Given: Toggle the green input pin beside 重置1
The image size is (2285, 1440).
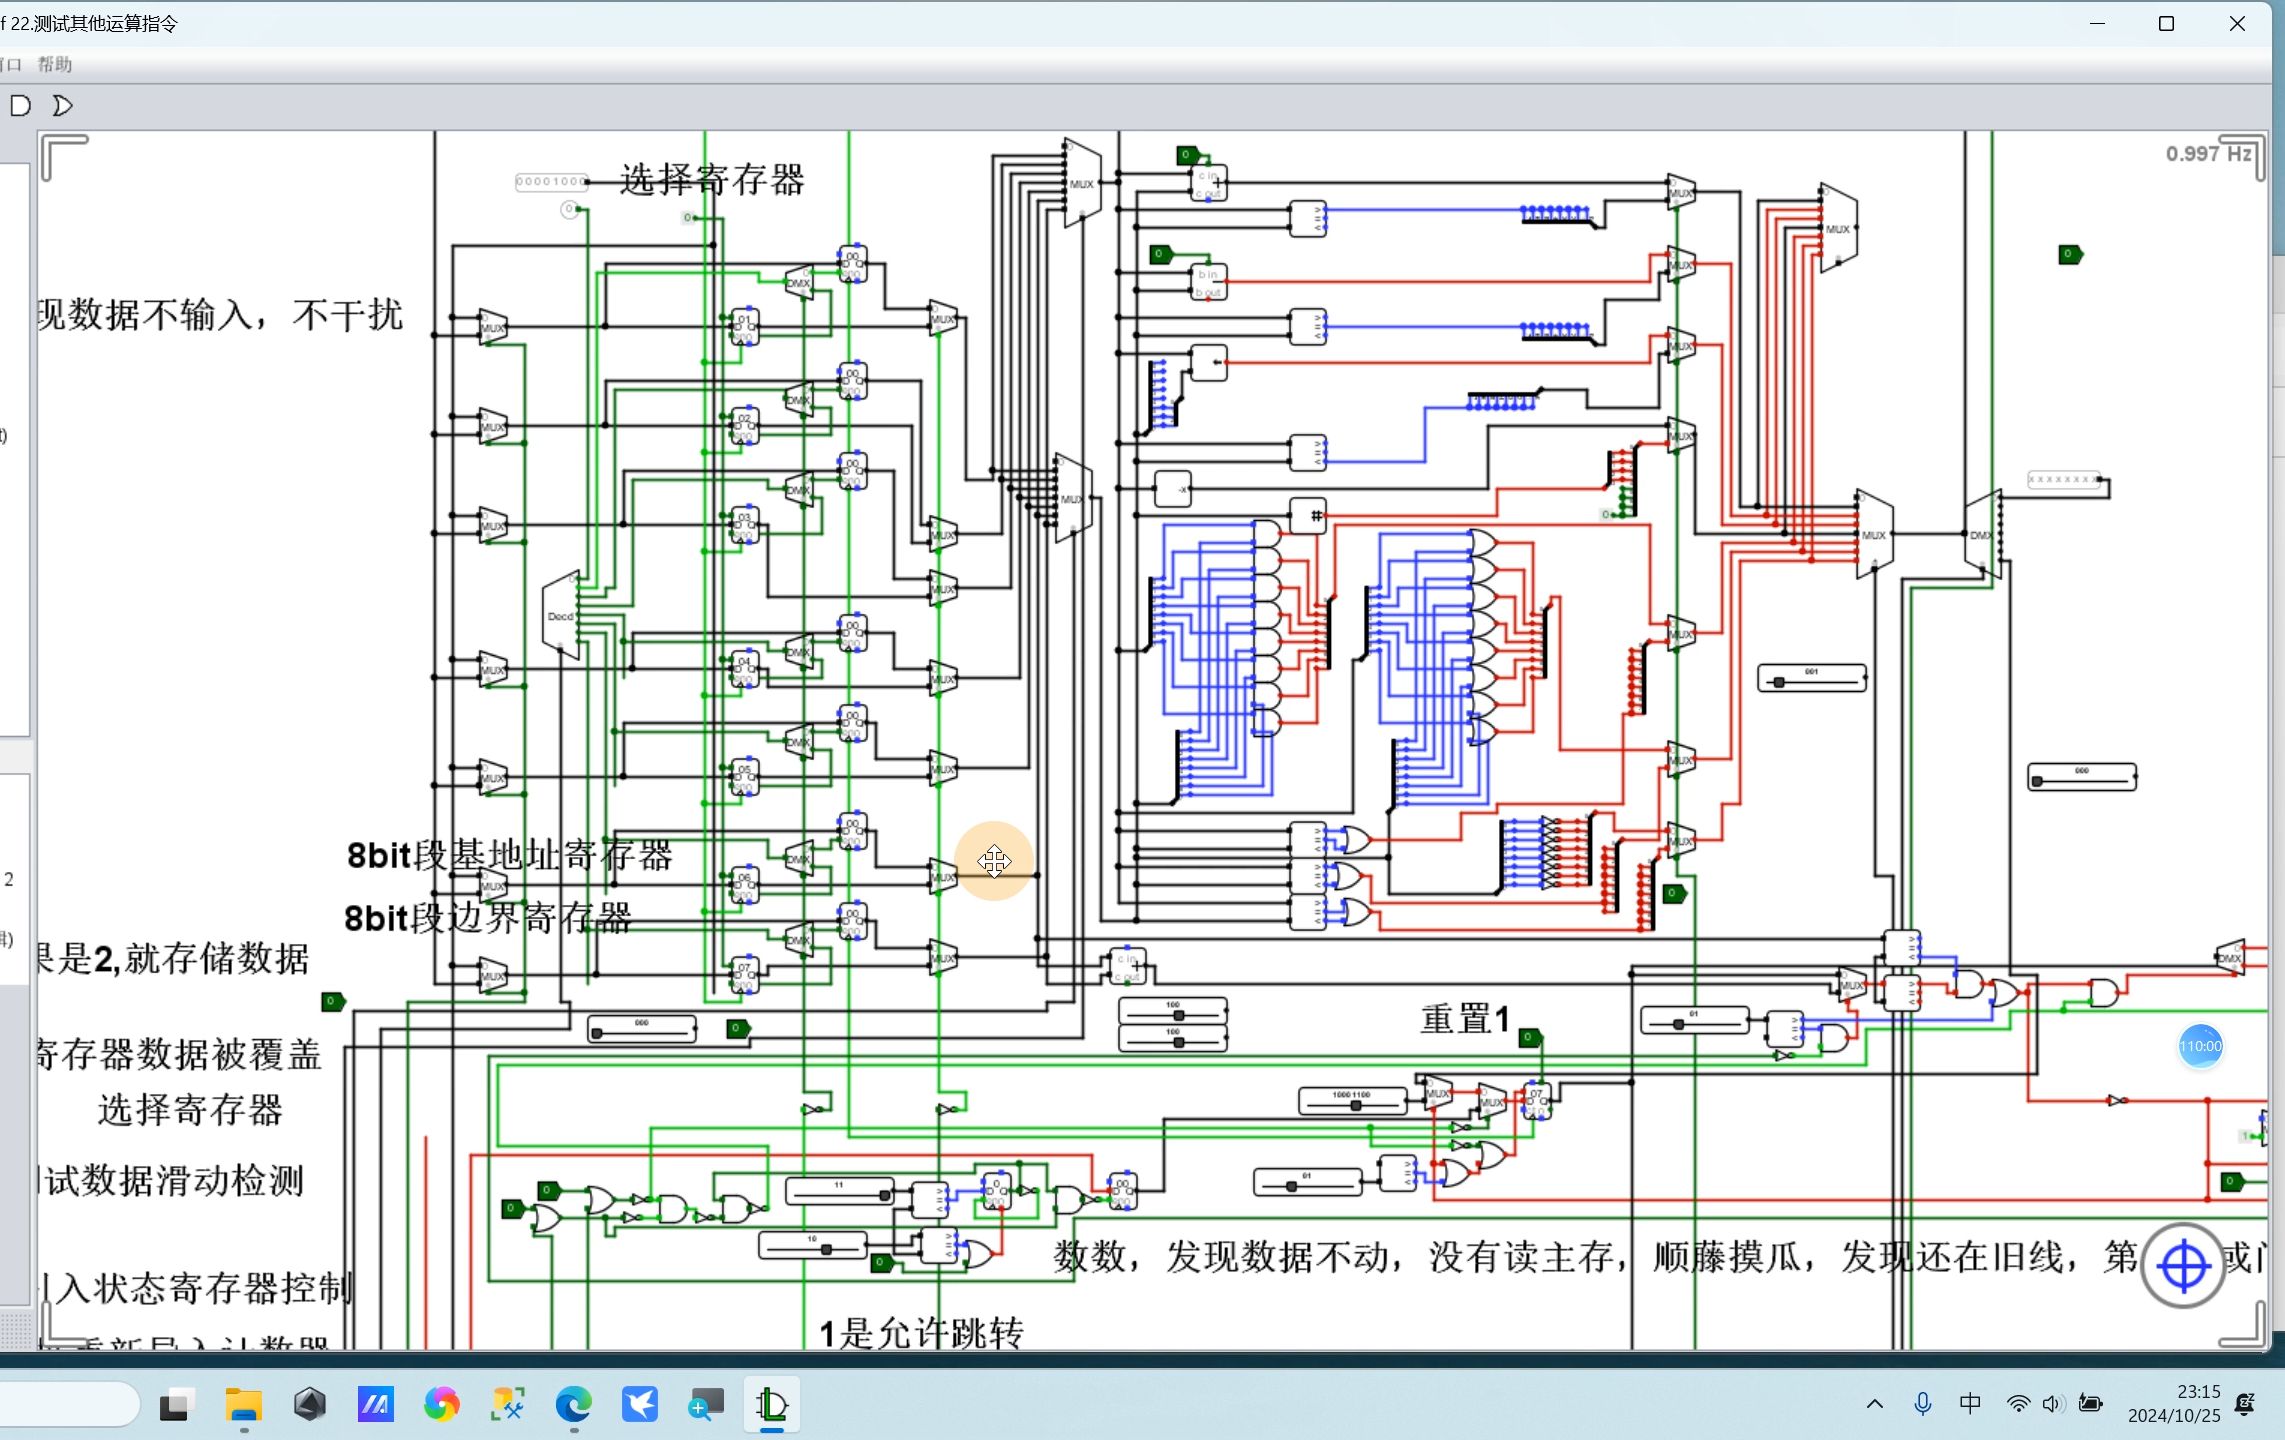Looking at the screenshot, I should pyautogui.click(x=1530, y=1038).
